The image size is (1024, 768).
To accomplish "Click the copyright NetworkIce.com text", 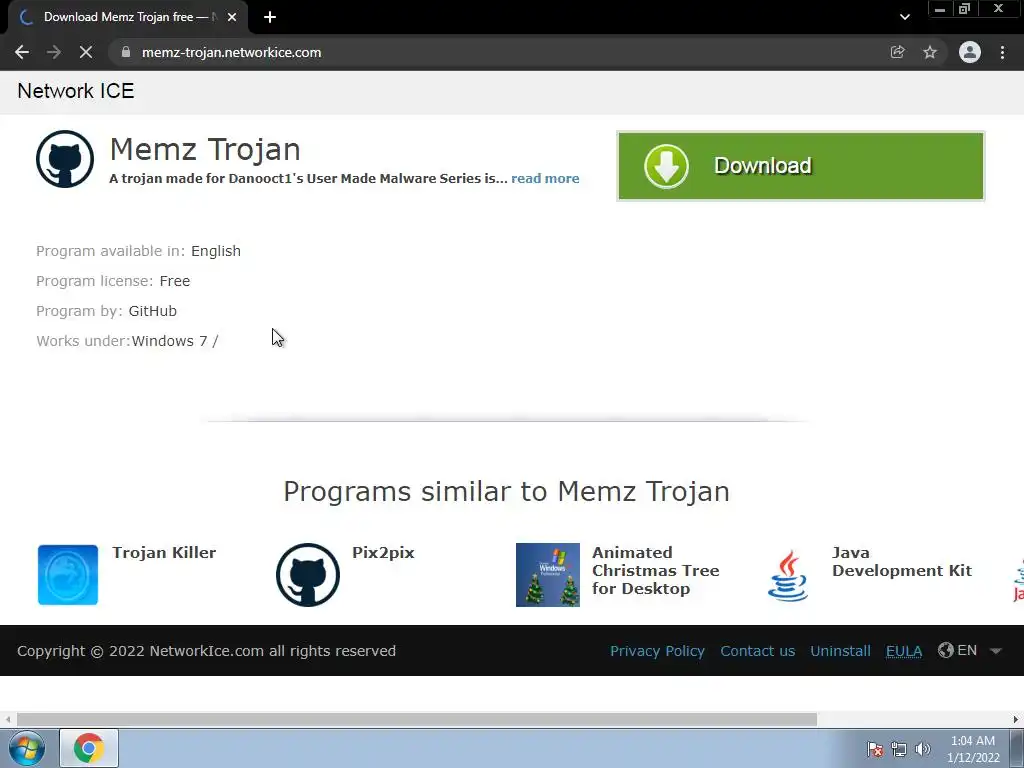I will tap(206, 651).
